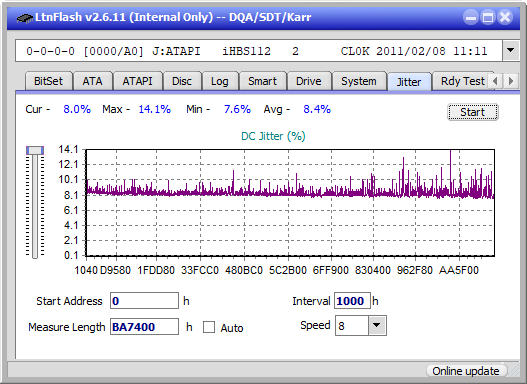This screenshot has height=384, width=527.
Task: Minimize the LtnFlash window
Action: (471, 17)
